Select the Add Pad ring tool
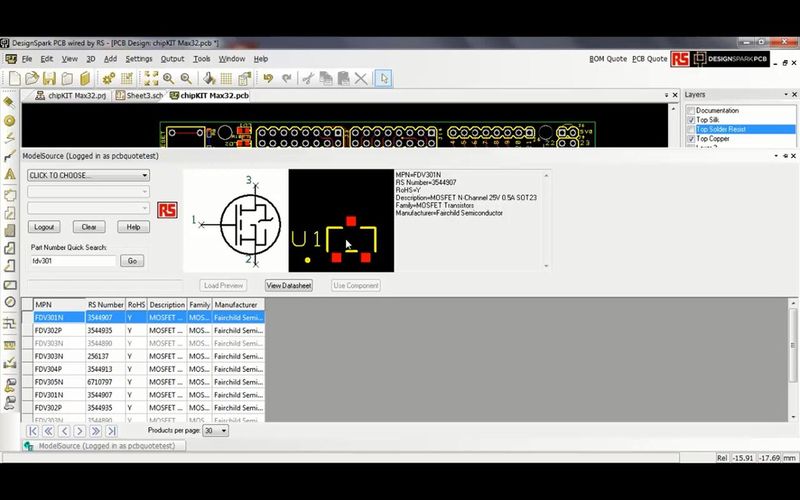800x500 pixels. 9,121
